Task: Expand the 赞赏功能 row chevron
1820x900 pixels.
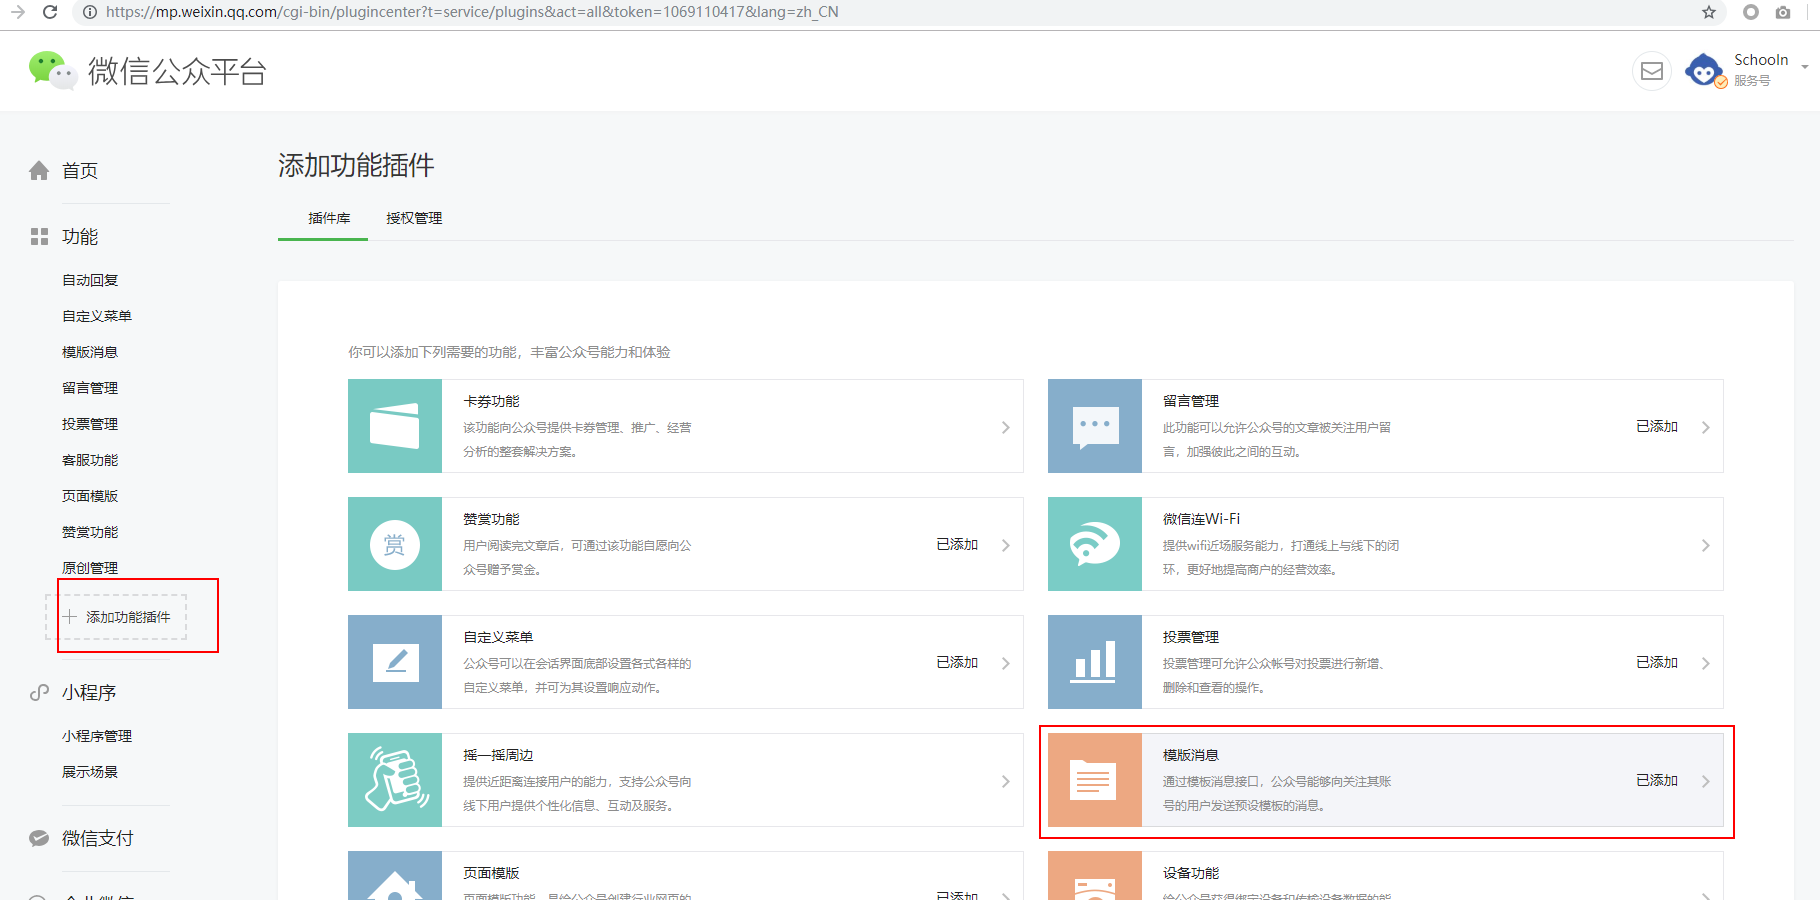Action: pos(1006,545)
